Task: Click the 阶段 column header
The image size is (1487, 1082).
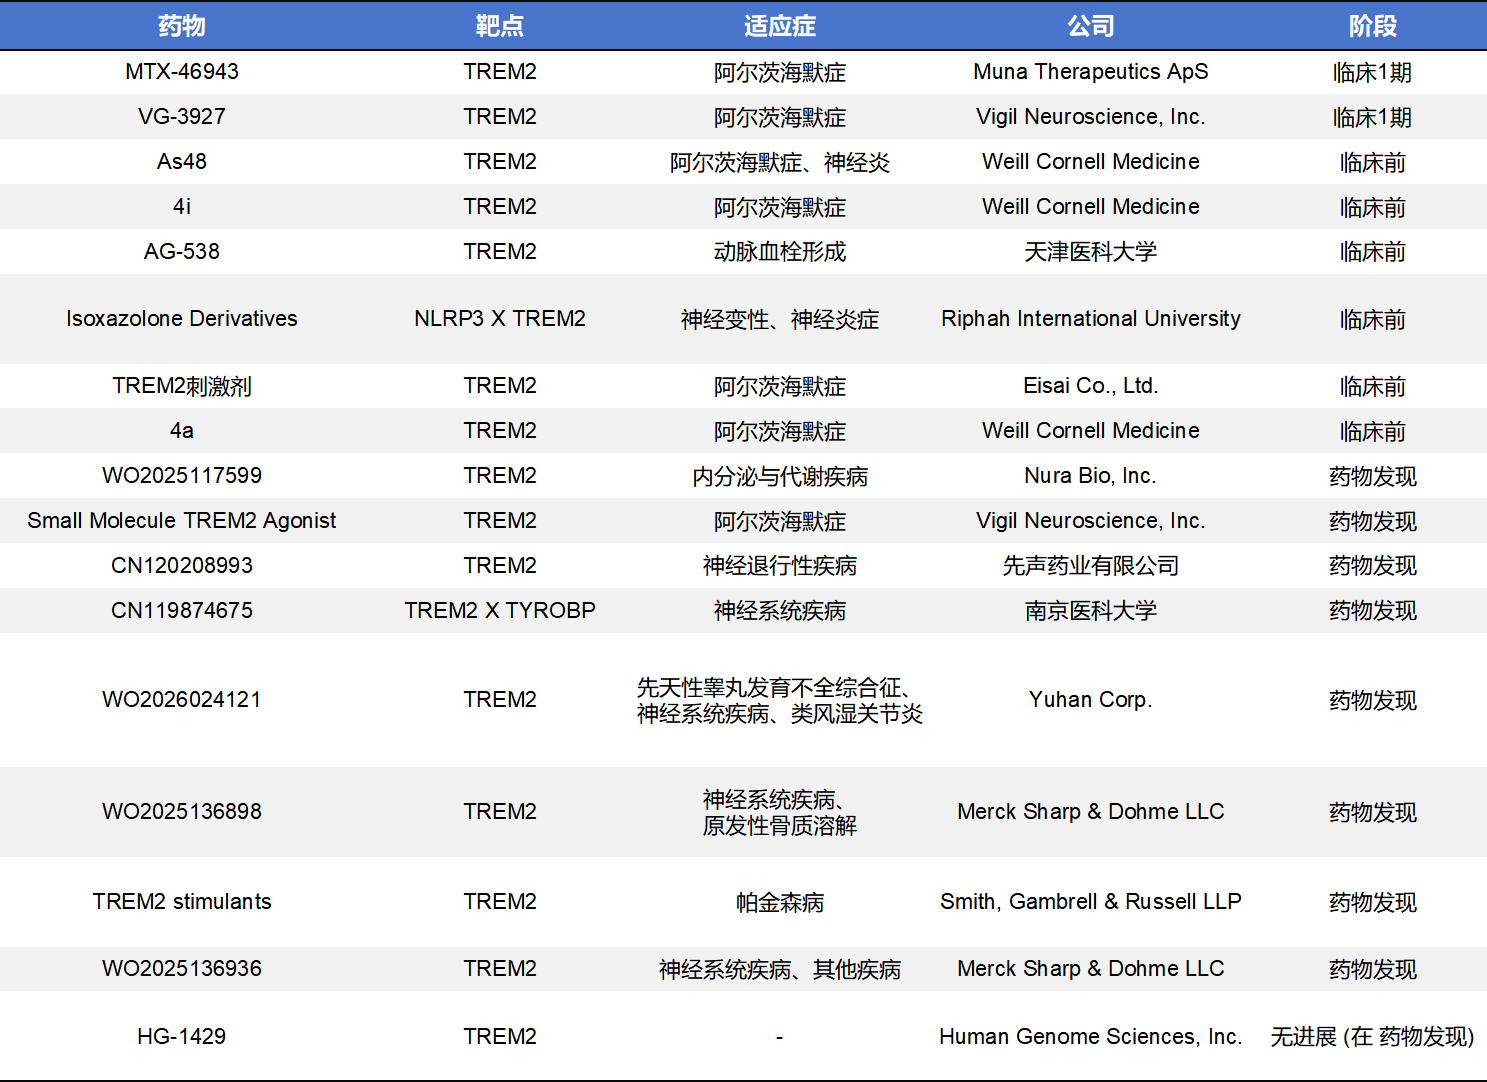Action: pos(1372,26)
